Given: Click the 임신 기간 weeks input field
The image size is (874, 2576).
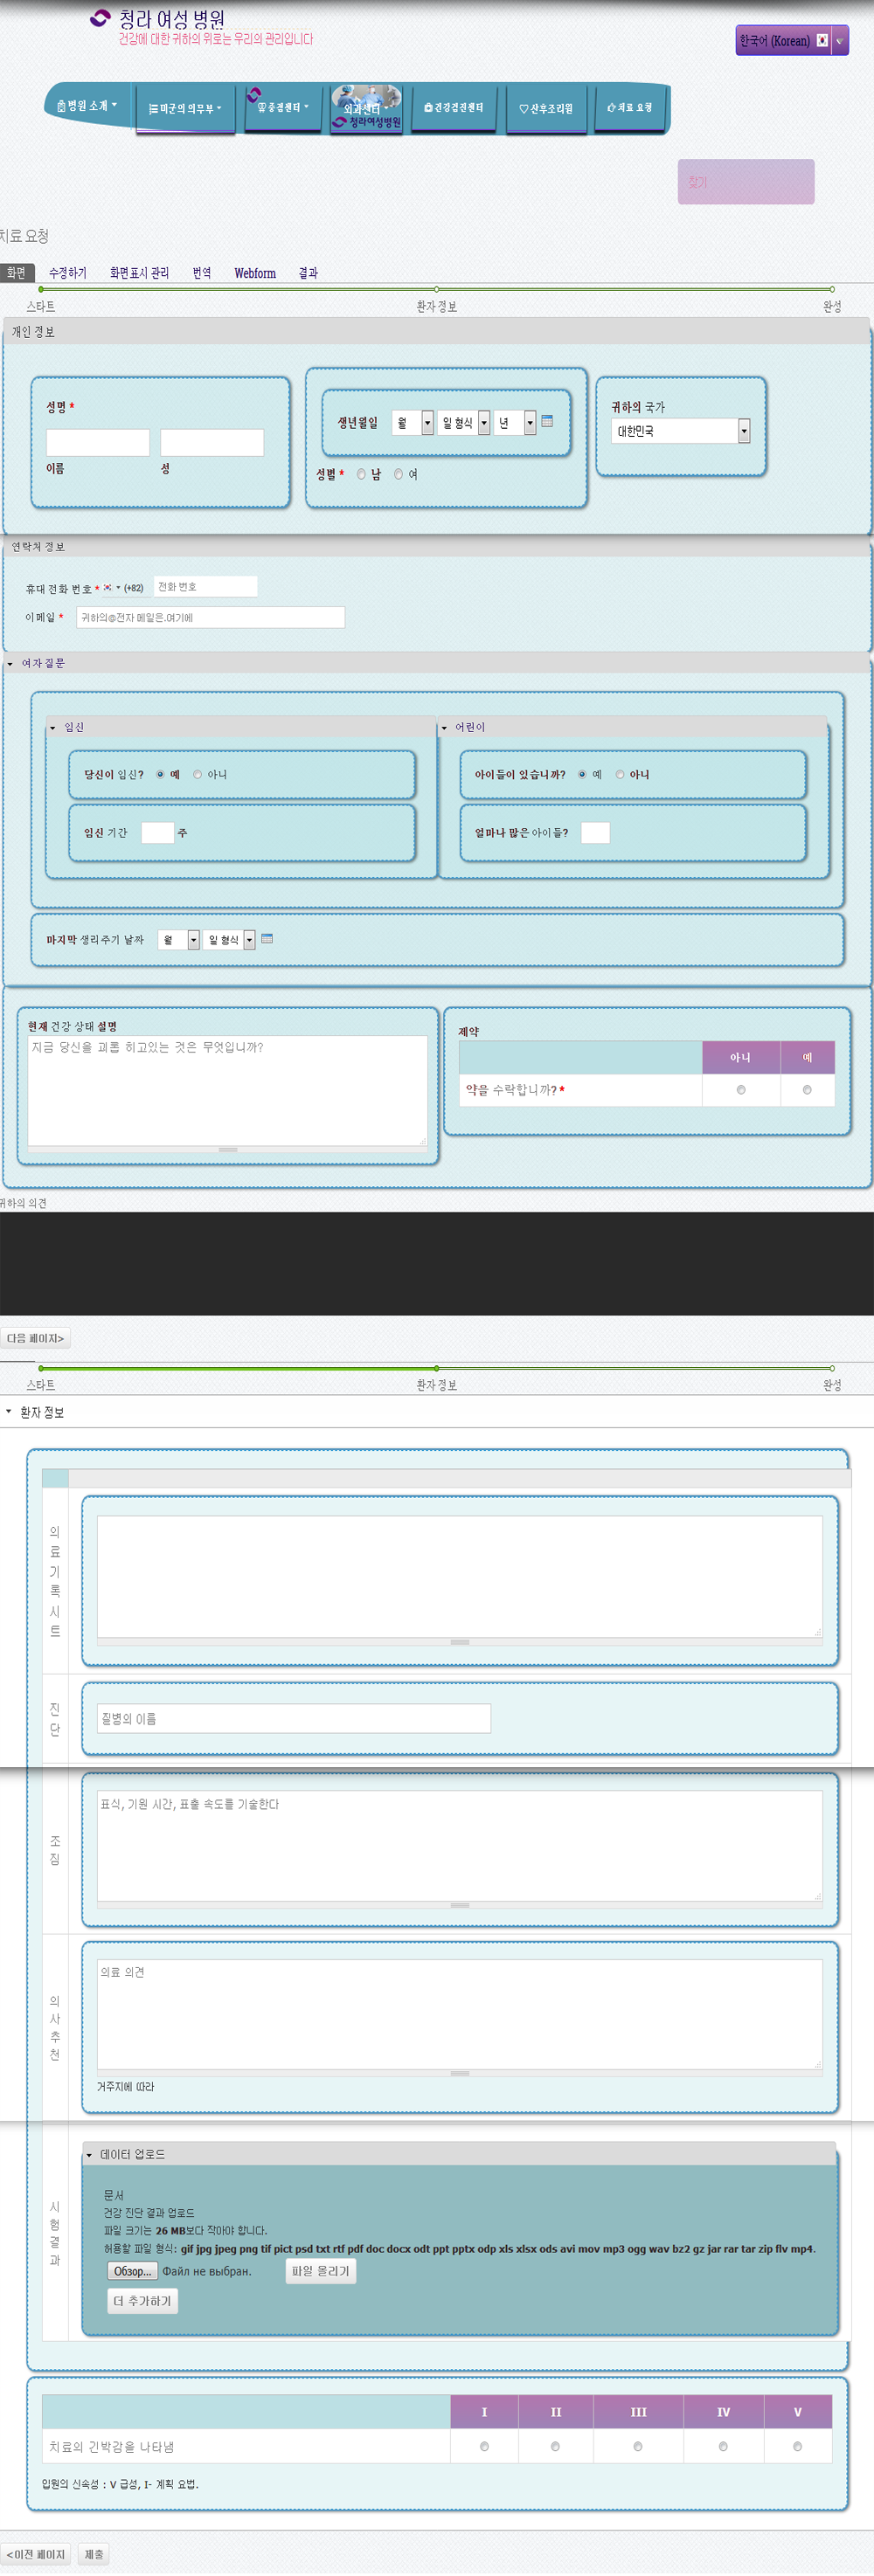Looking at the screenshot, I should (157, 832).
